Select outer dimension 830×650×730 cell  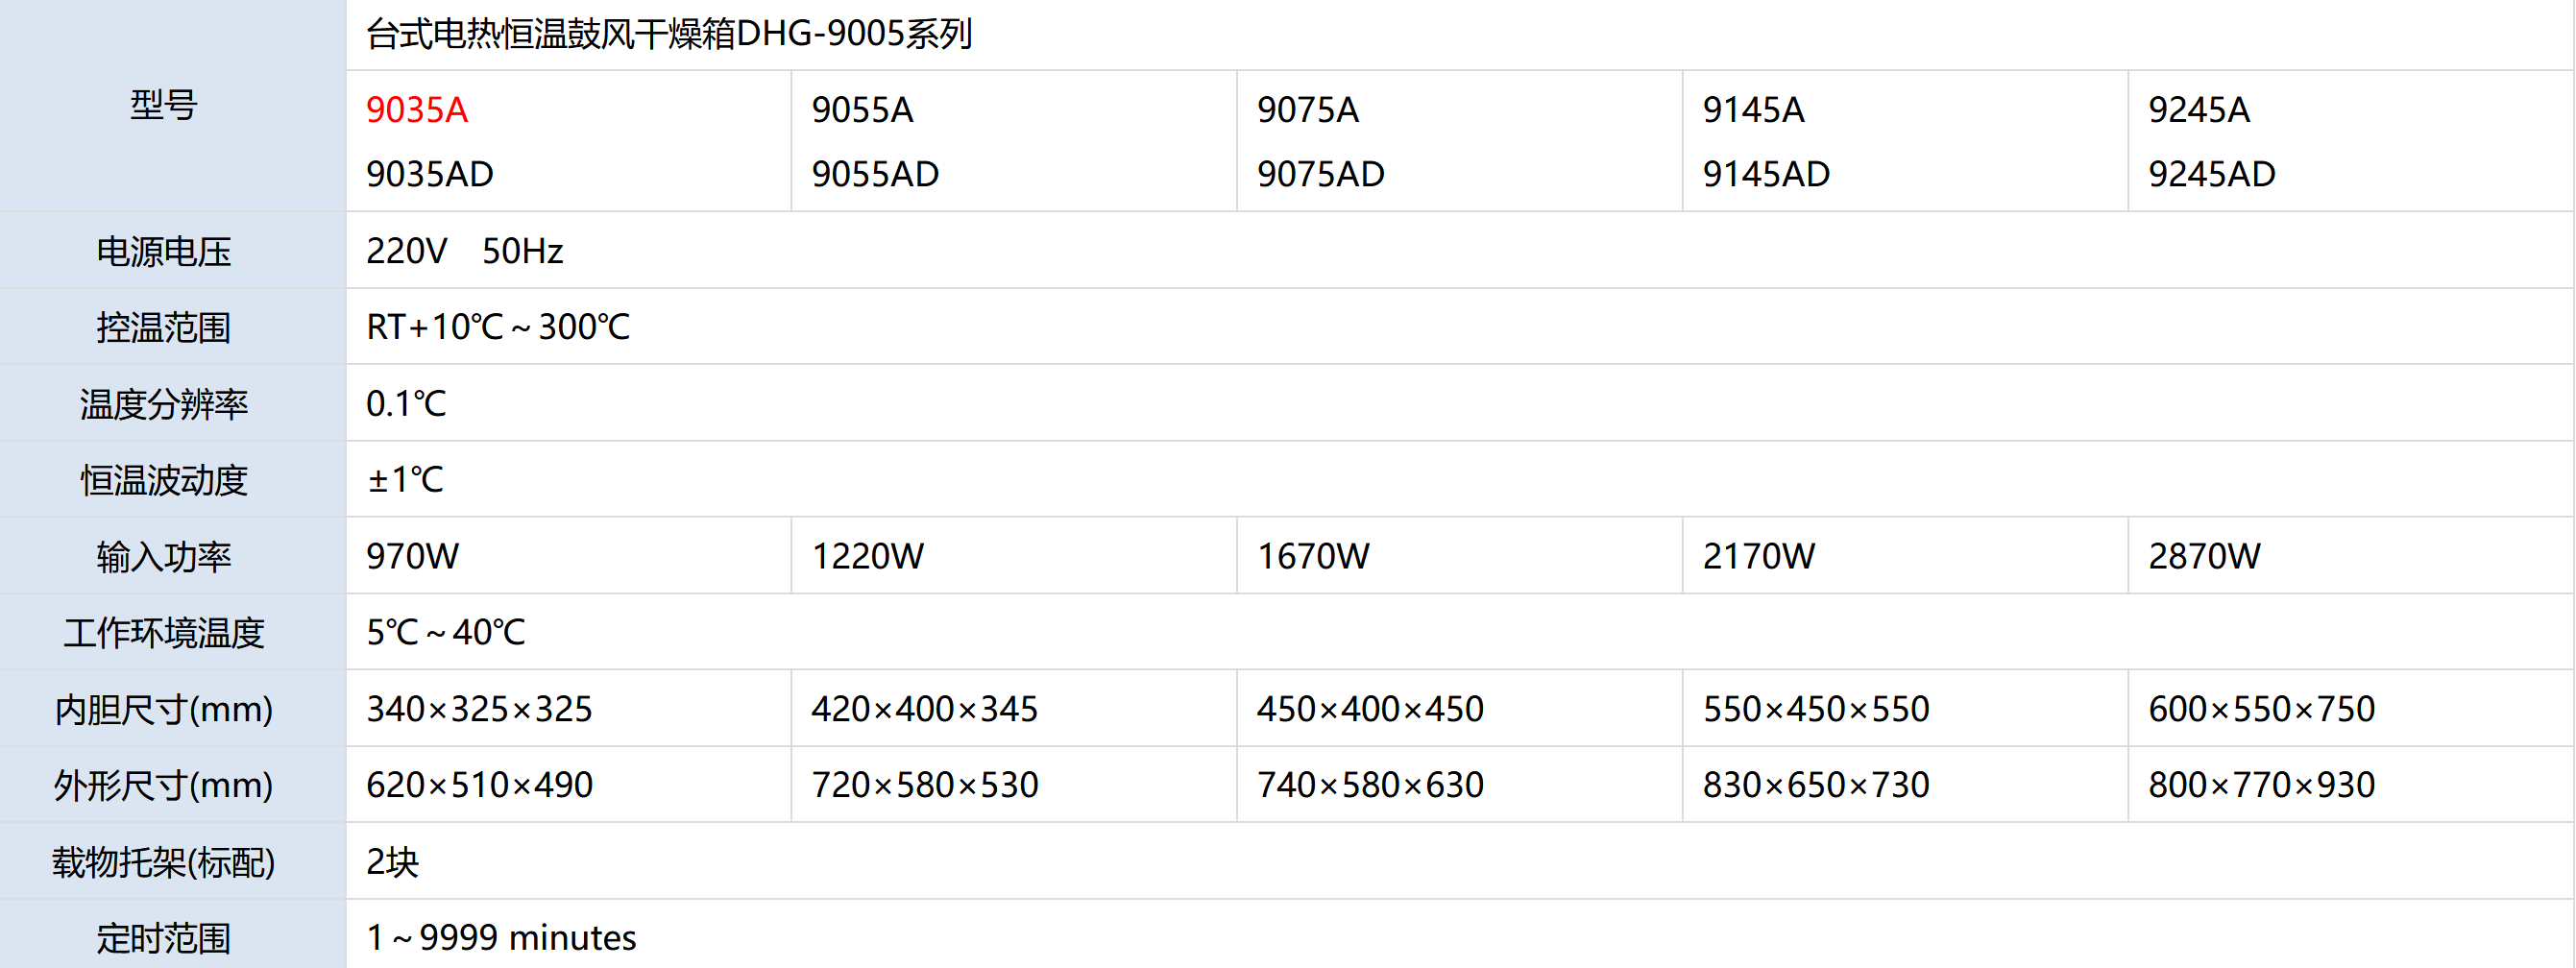coord(1816,785)
